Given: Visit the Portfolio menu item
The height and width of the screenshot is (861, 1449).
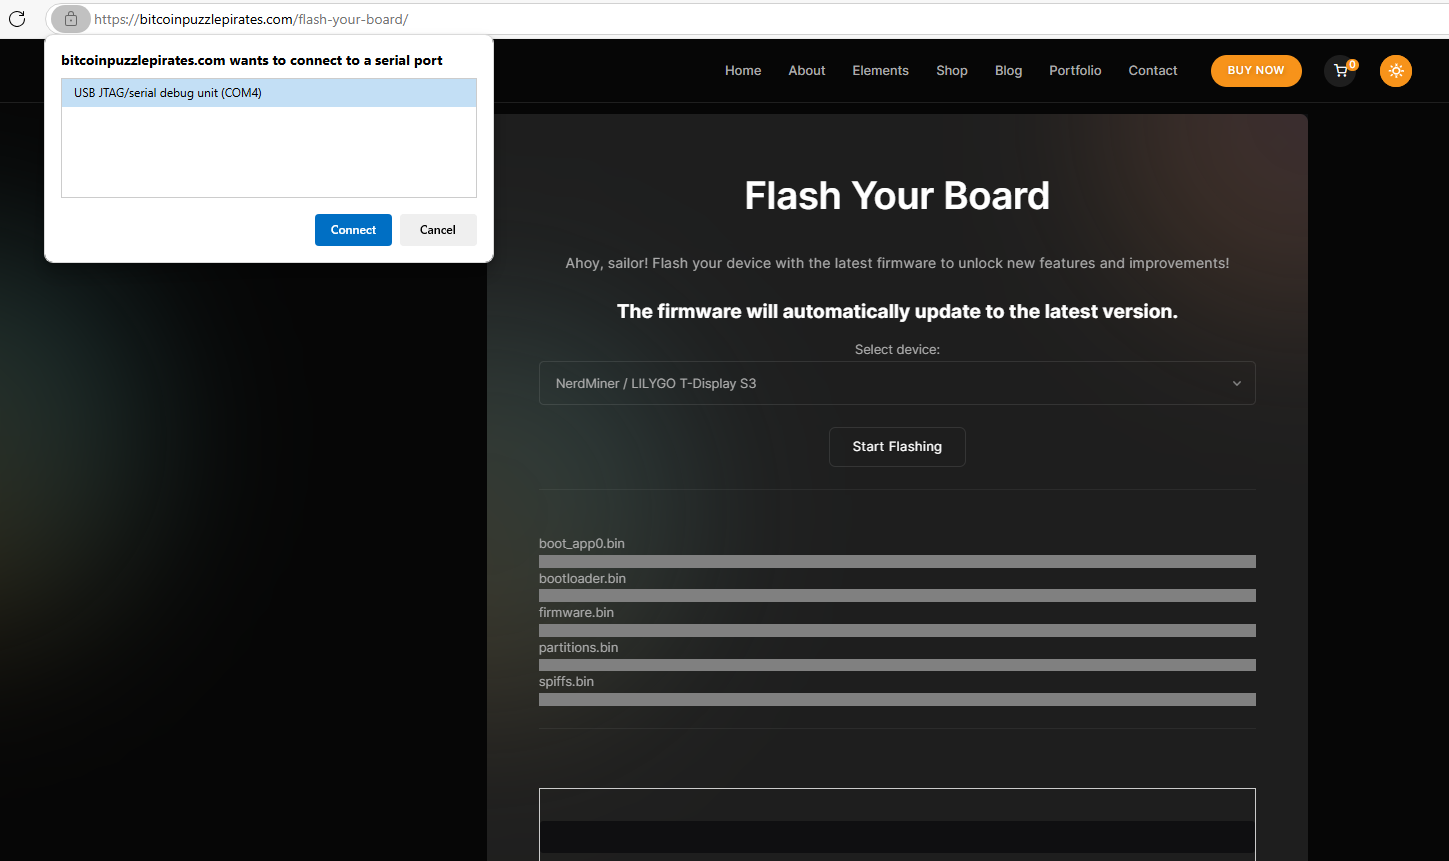Looking at the screenshot, I should (x=1074, y=71).
